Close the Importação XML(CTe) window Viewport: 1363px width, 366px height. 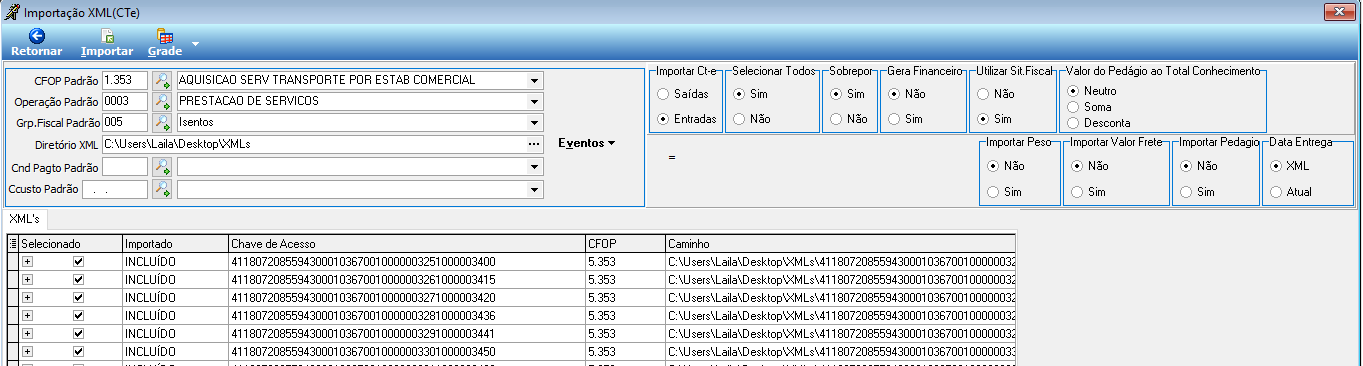coord(1338,11)
